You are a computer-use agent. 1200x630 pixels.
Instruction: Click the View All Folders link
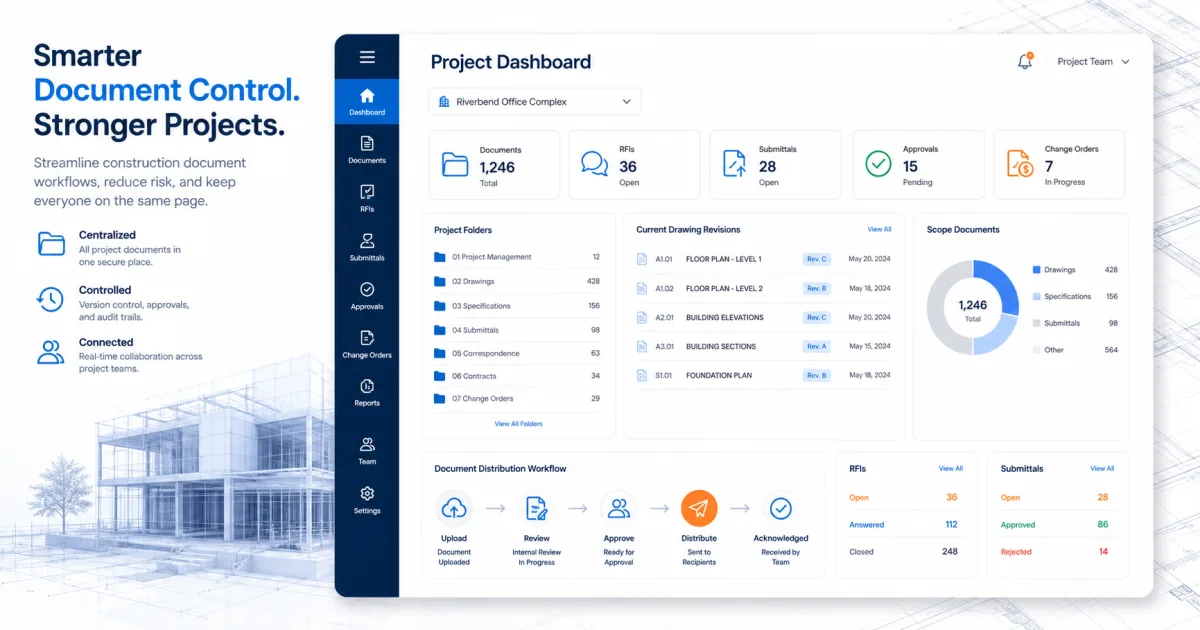518,424
